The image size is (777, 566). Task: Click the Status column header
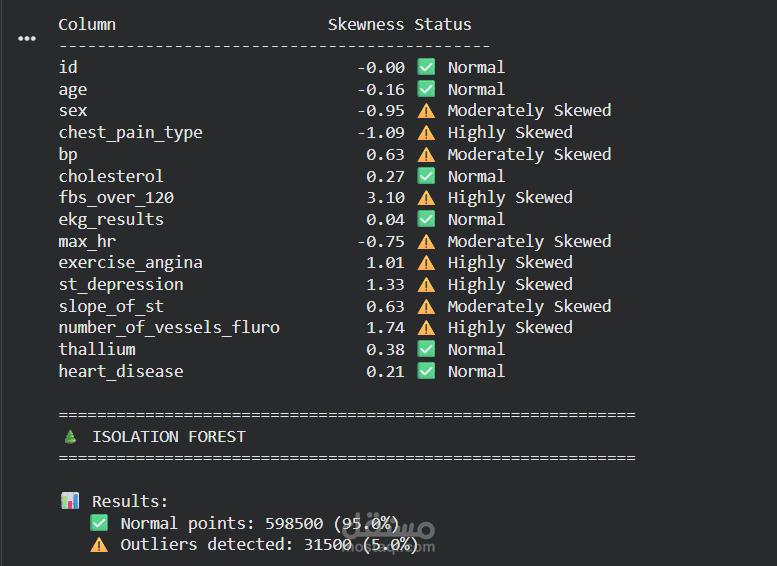click(x=443, y=24)
